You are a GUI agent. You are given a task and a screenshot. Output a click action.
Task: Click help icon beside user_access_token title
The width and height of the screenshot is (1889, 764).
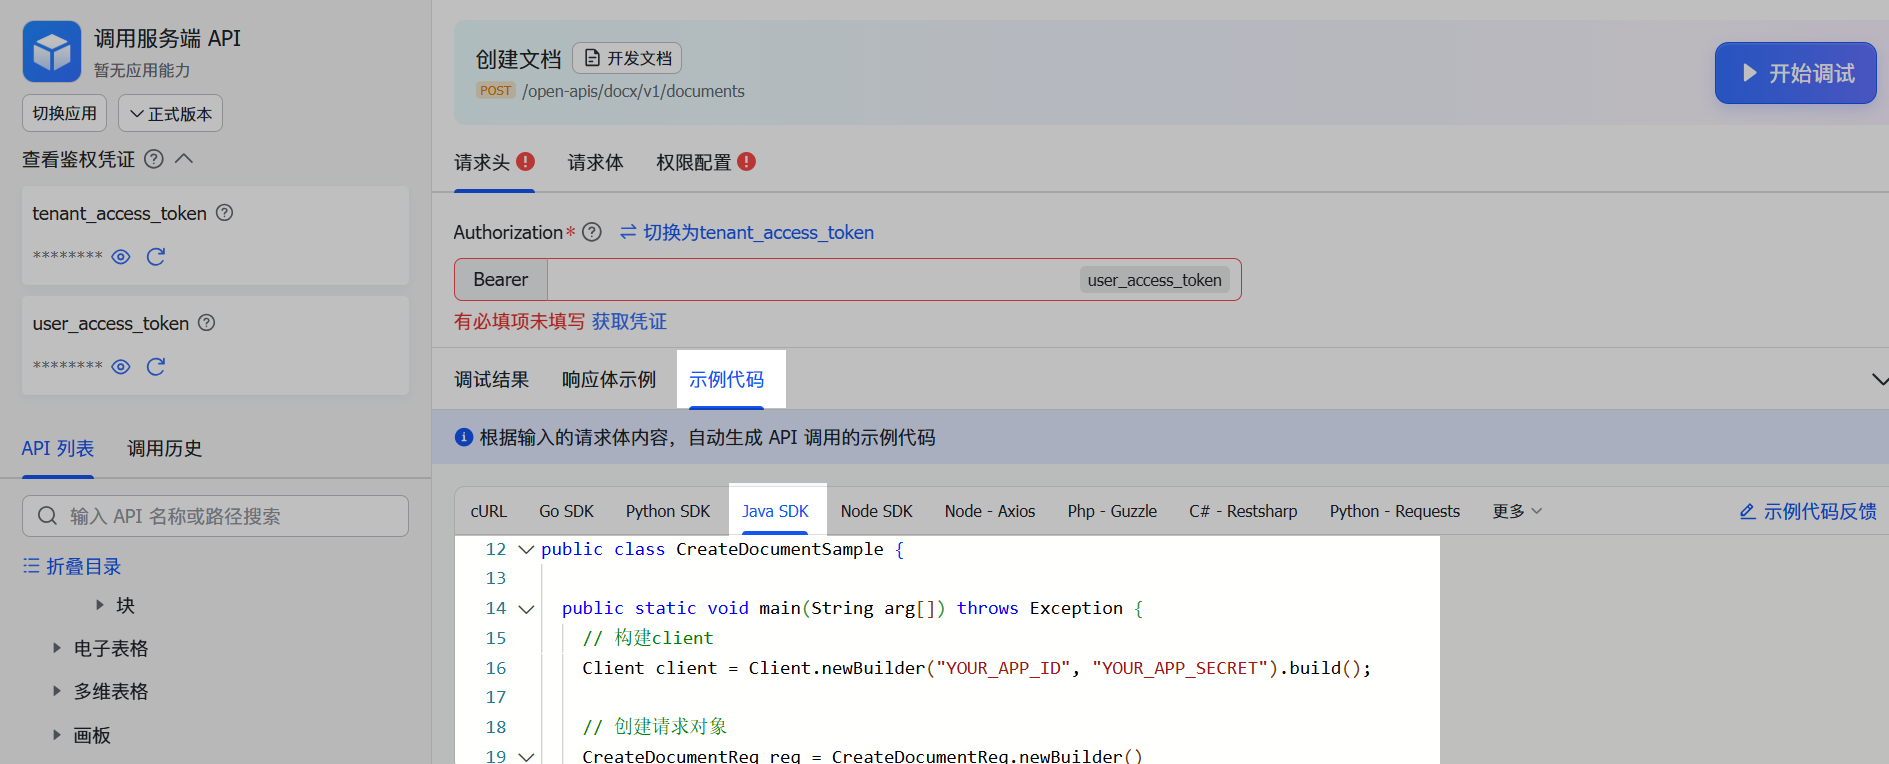coord(207,323)
